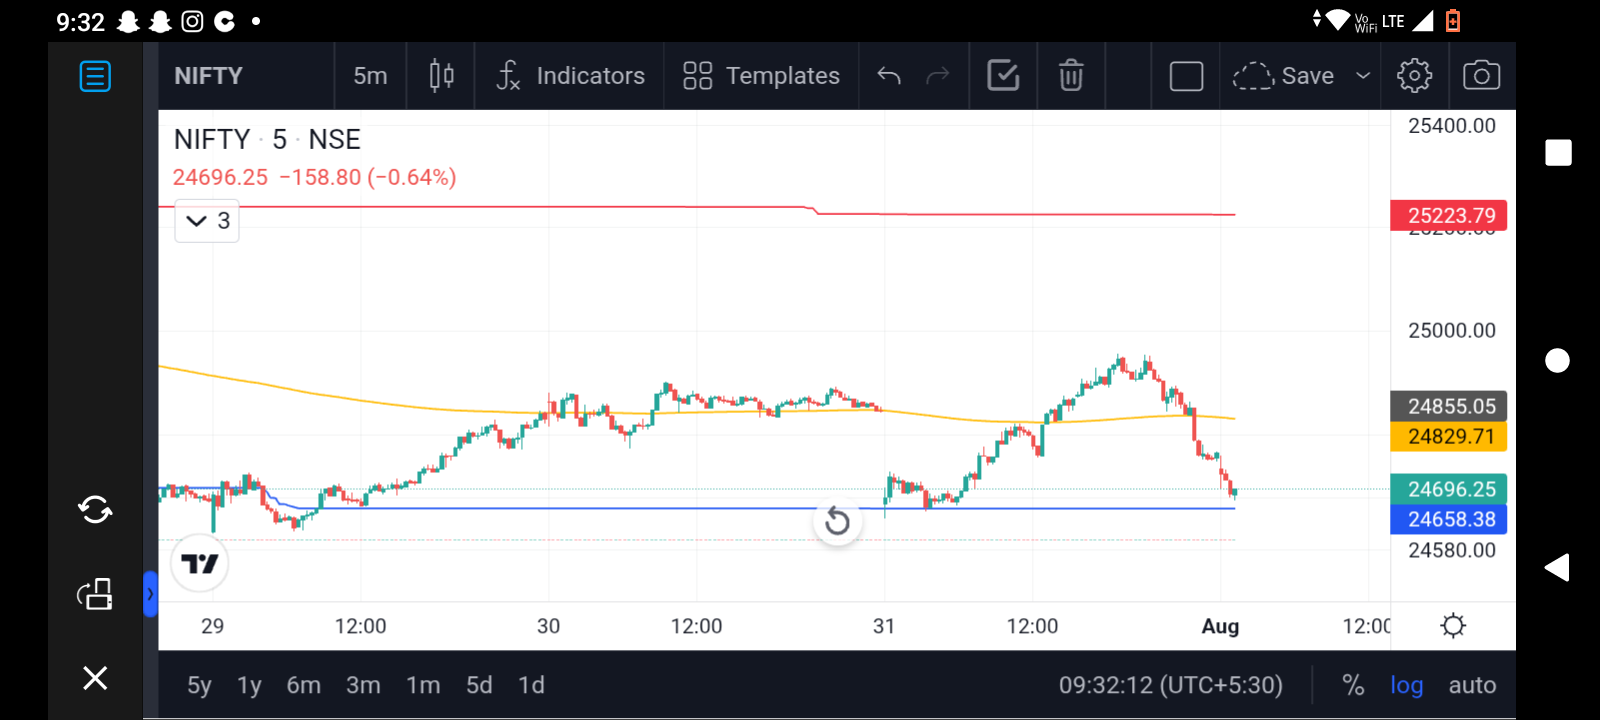Click the red 25223.79 price label

tap(1449, 215)
